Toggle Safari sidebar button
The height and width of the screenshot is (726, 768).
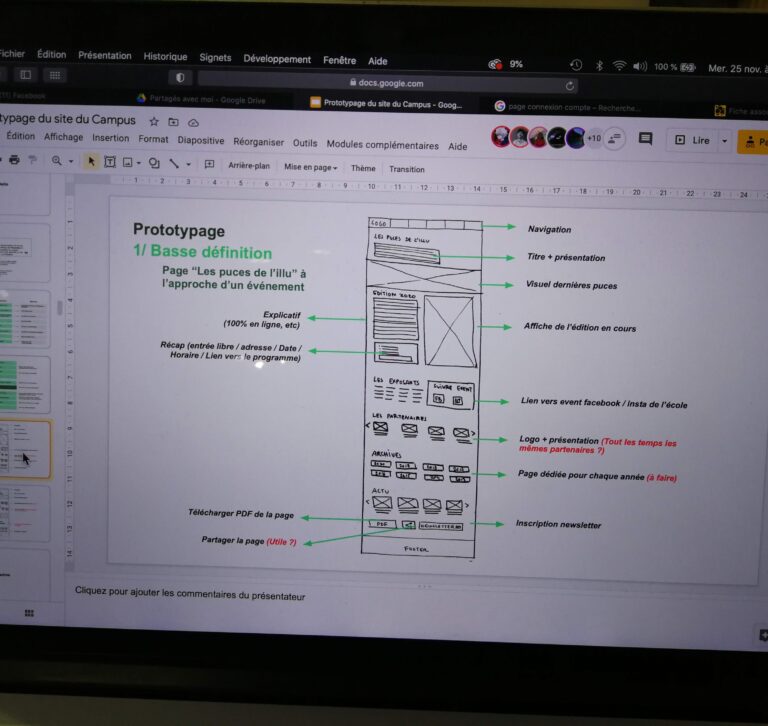pyautogui.click(x=26, y=75)
